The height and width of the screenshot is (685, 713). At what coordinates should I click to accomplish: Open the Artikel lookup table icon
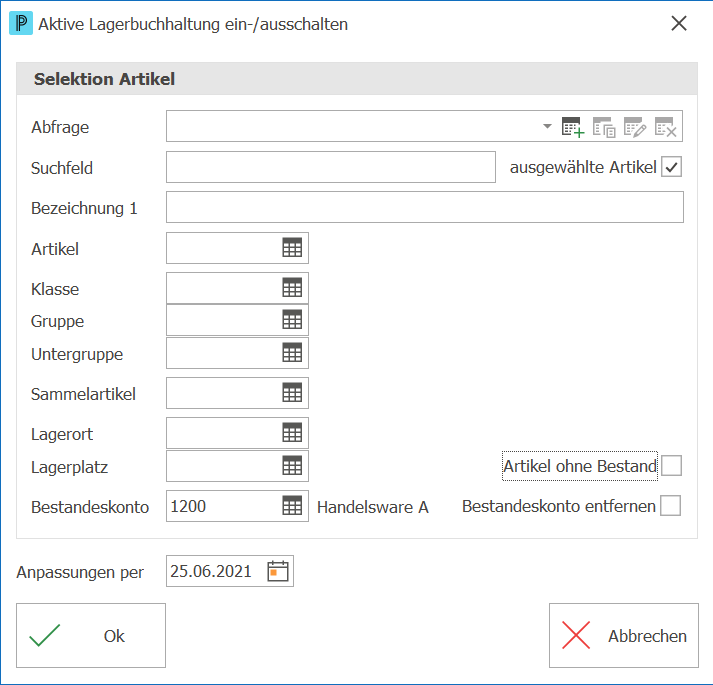pyautogui.click(x=292, y=248)
